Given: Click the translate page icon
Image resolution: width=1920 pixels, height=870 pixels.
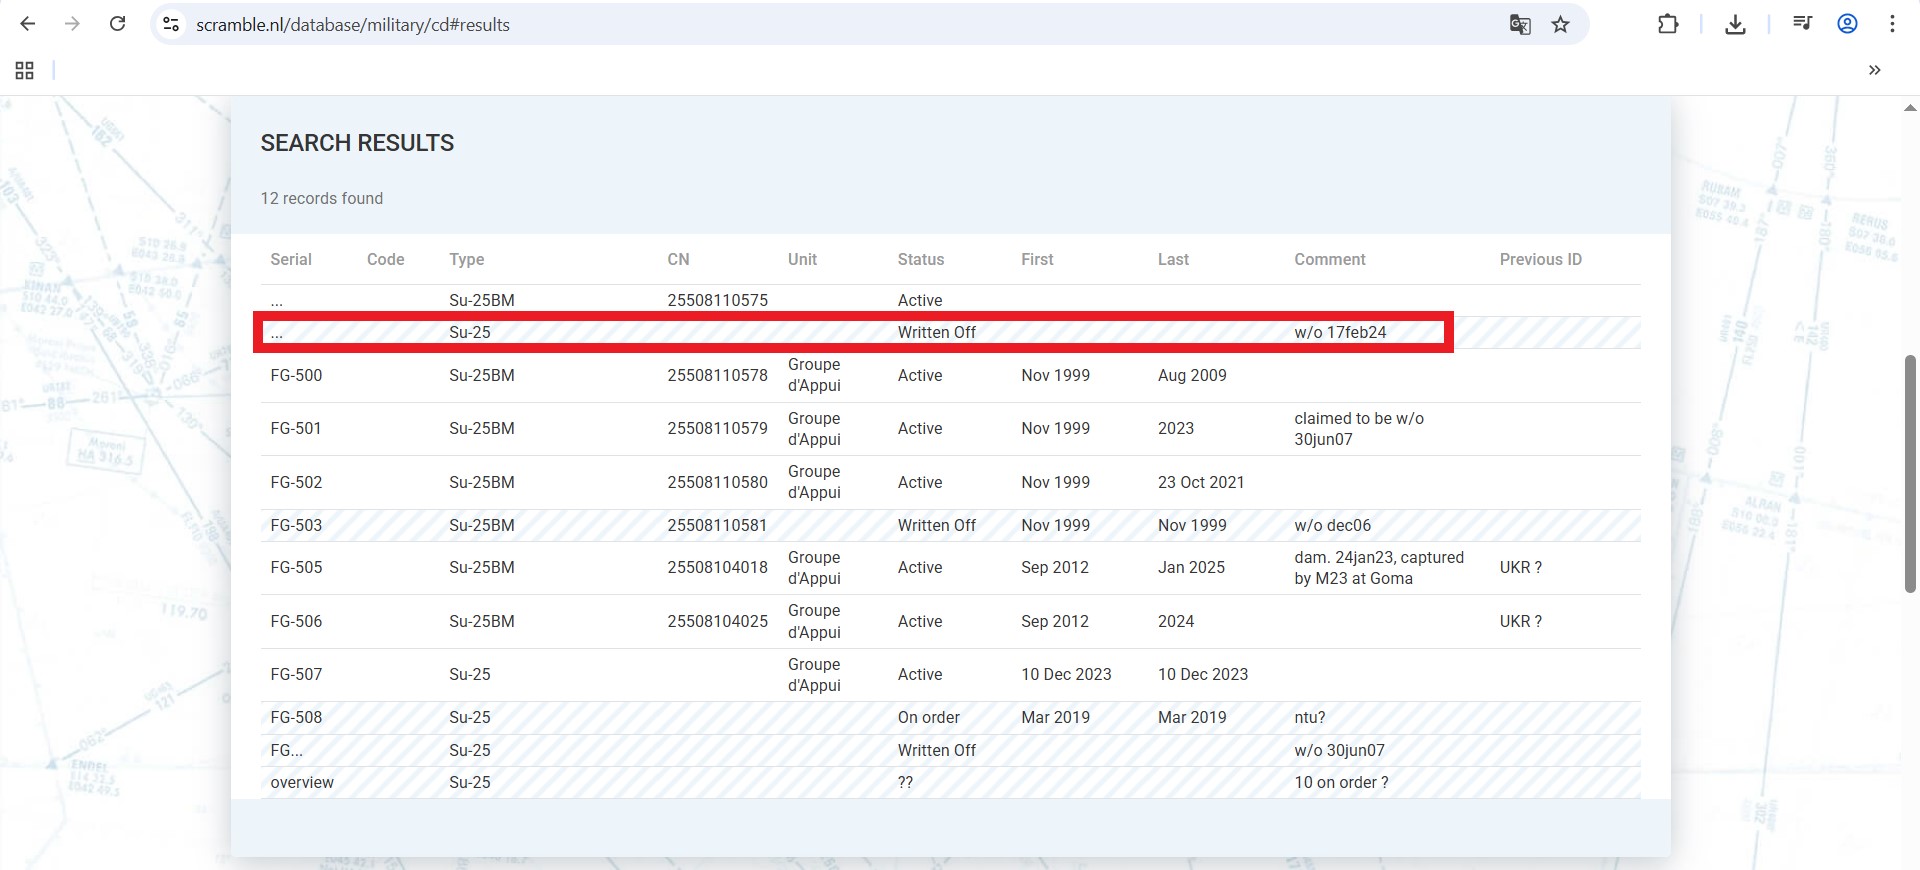Looking at the screenshot, I should [x=1519, y=24].
